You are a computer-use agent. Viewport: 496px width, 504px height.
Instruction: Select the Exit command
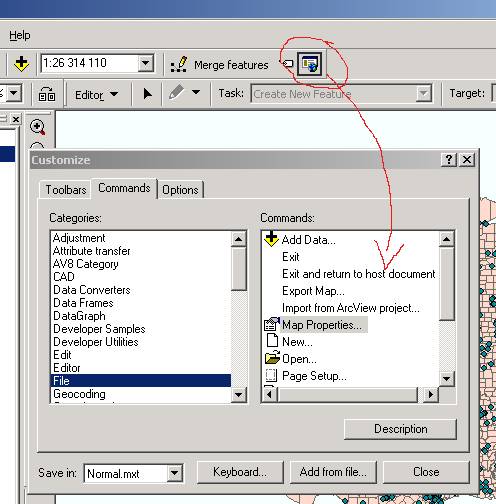tap(291, 257)
